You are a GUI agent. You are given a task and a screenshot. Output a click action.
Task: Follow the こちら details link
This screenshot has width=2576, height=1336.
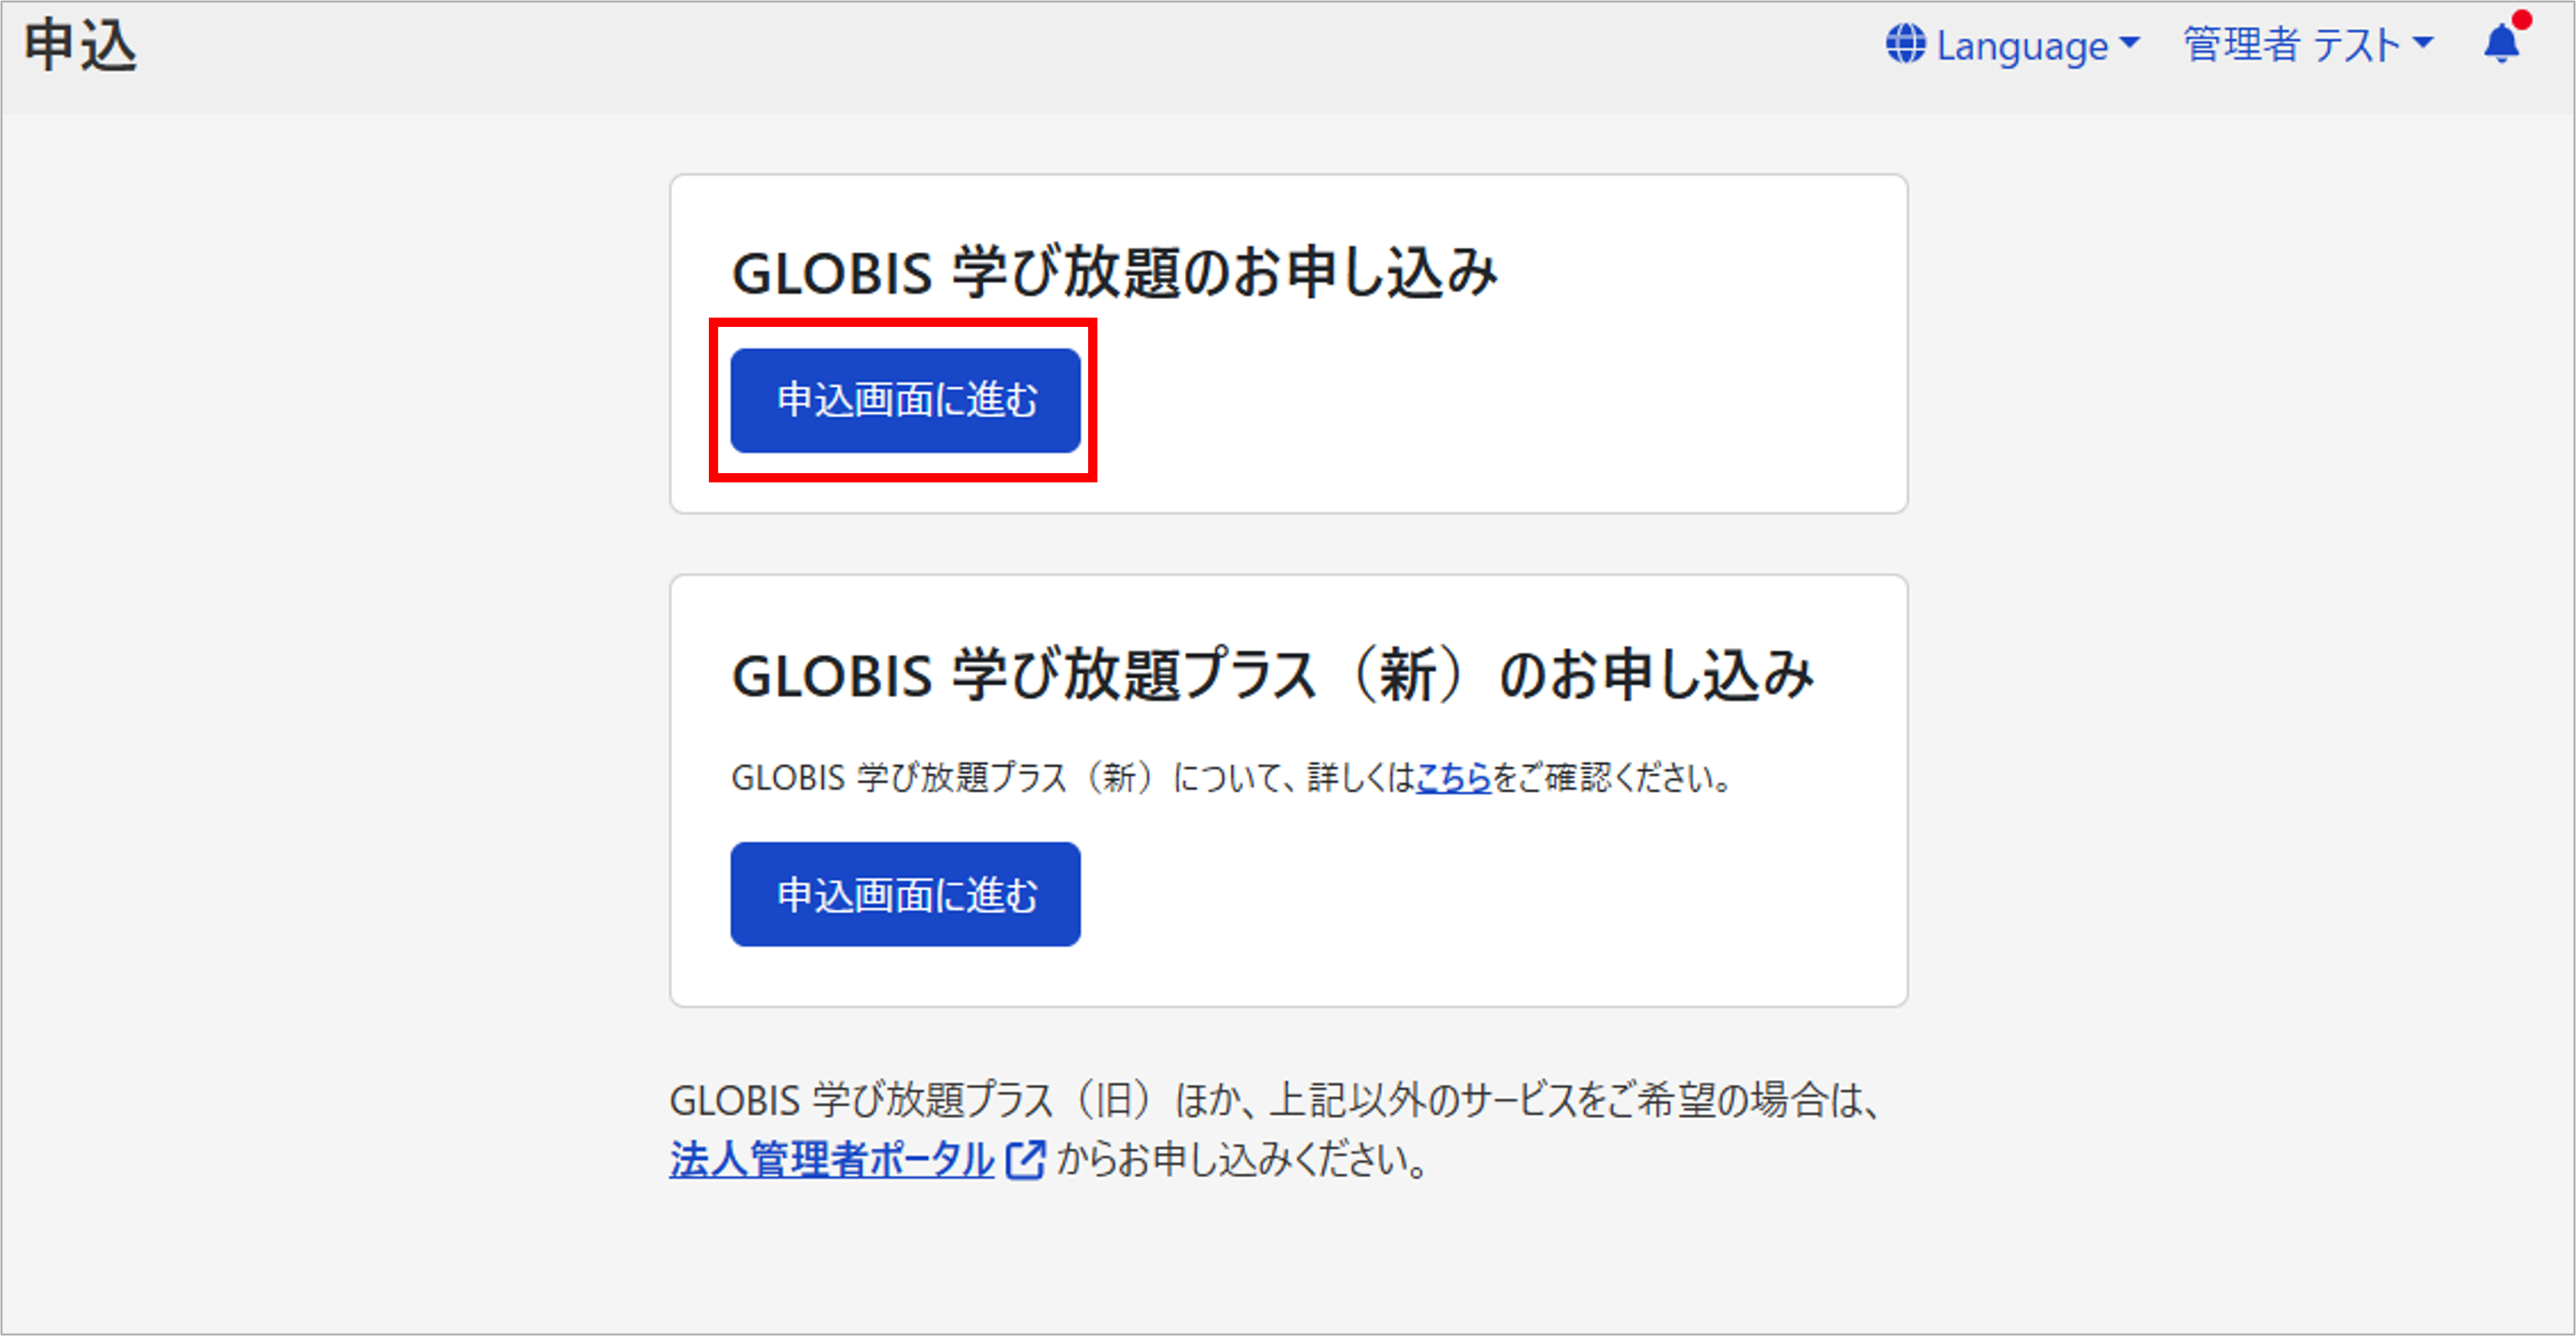[x=1453, y=777]
